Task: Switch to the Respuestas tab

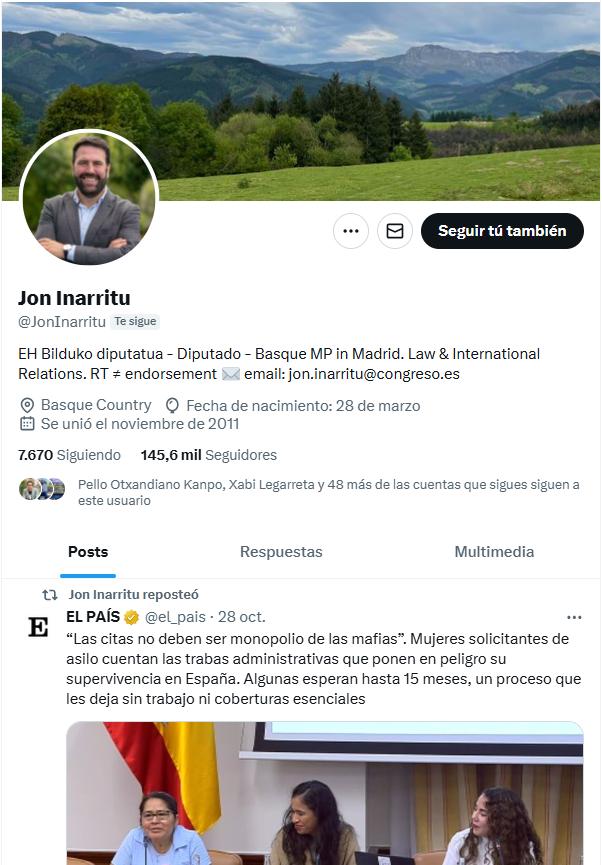Action: pos(281,552)
